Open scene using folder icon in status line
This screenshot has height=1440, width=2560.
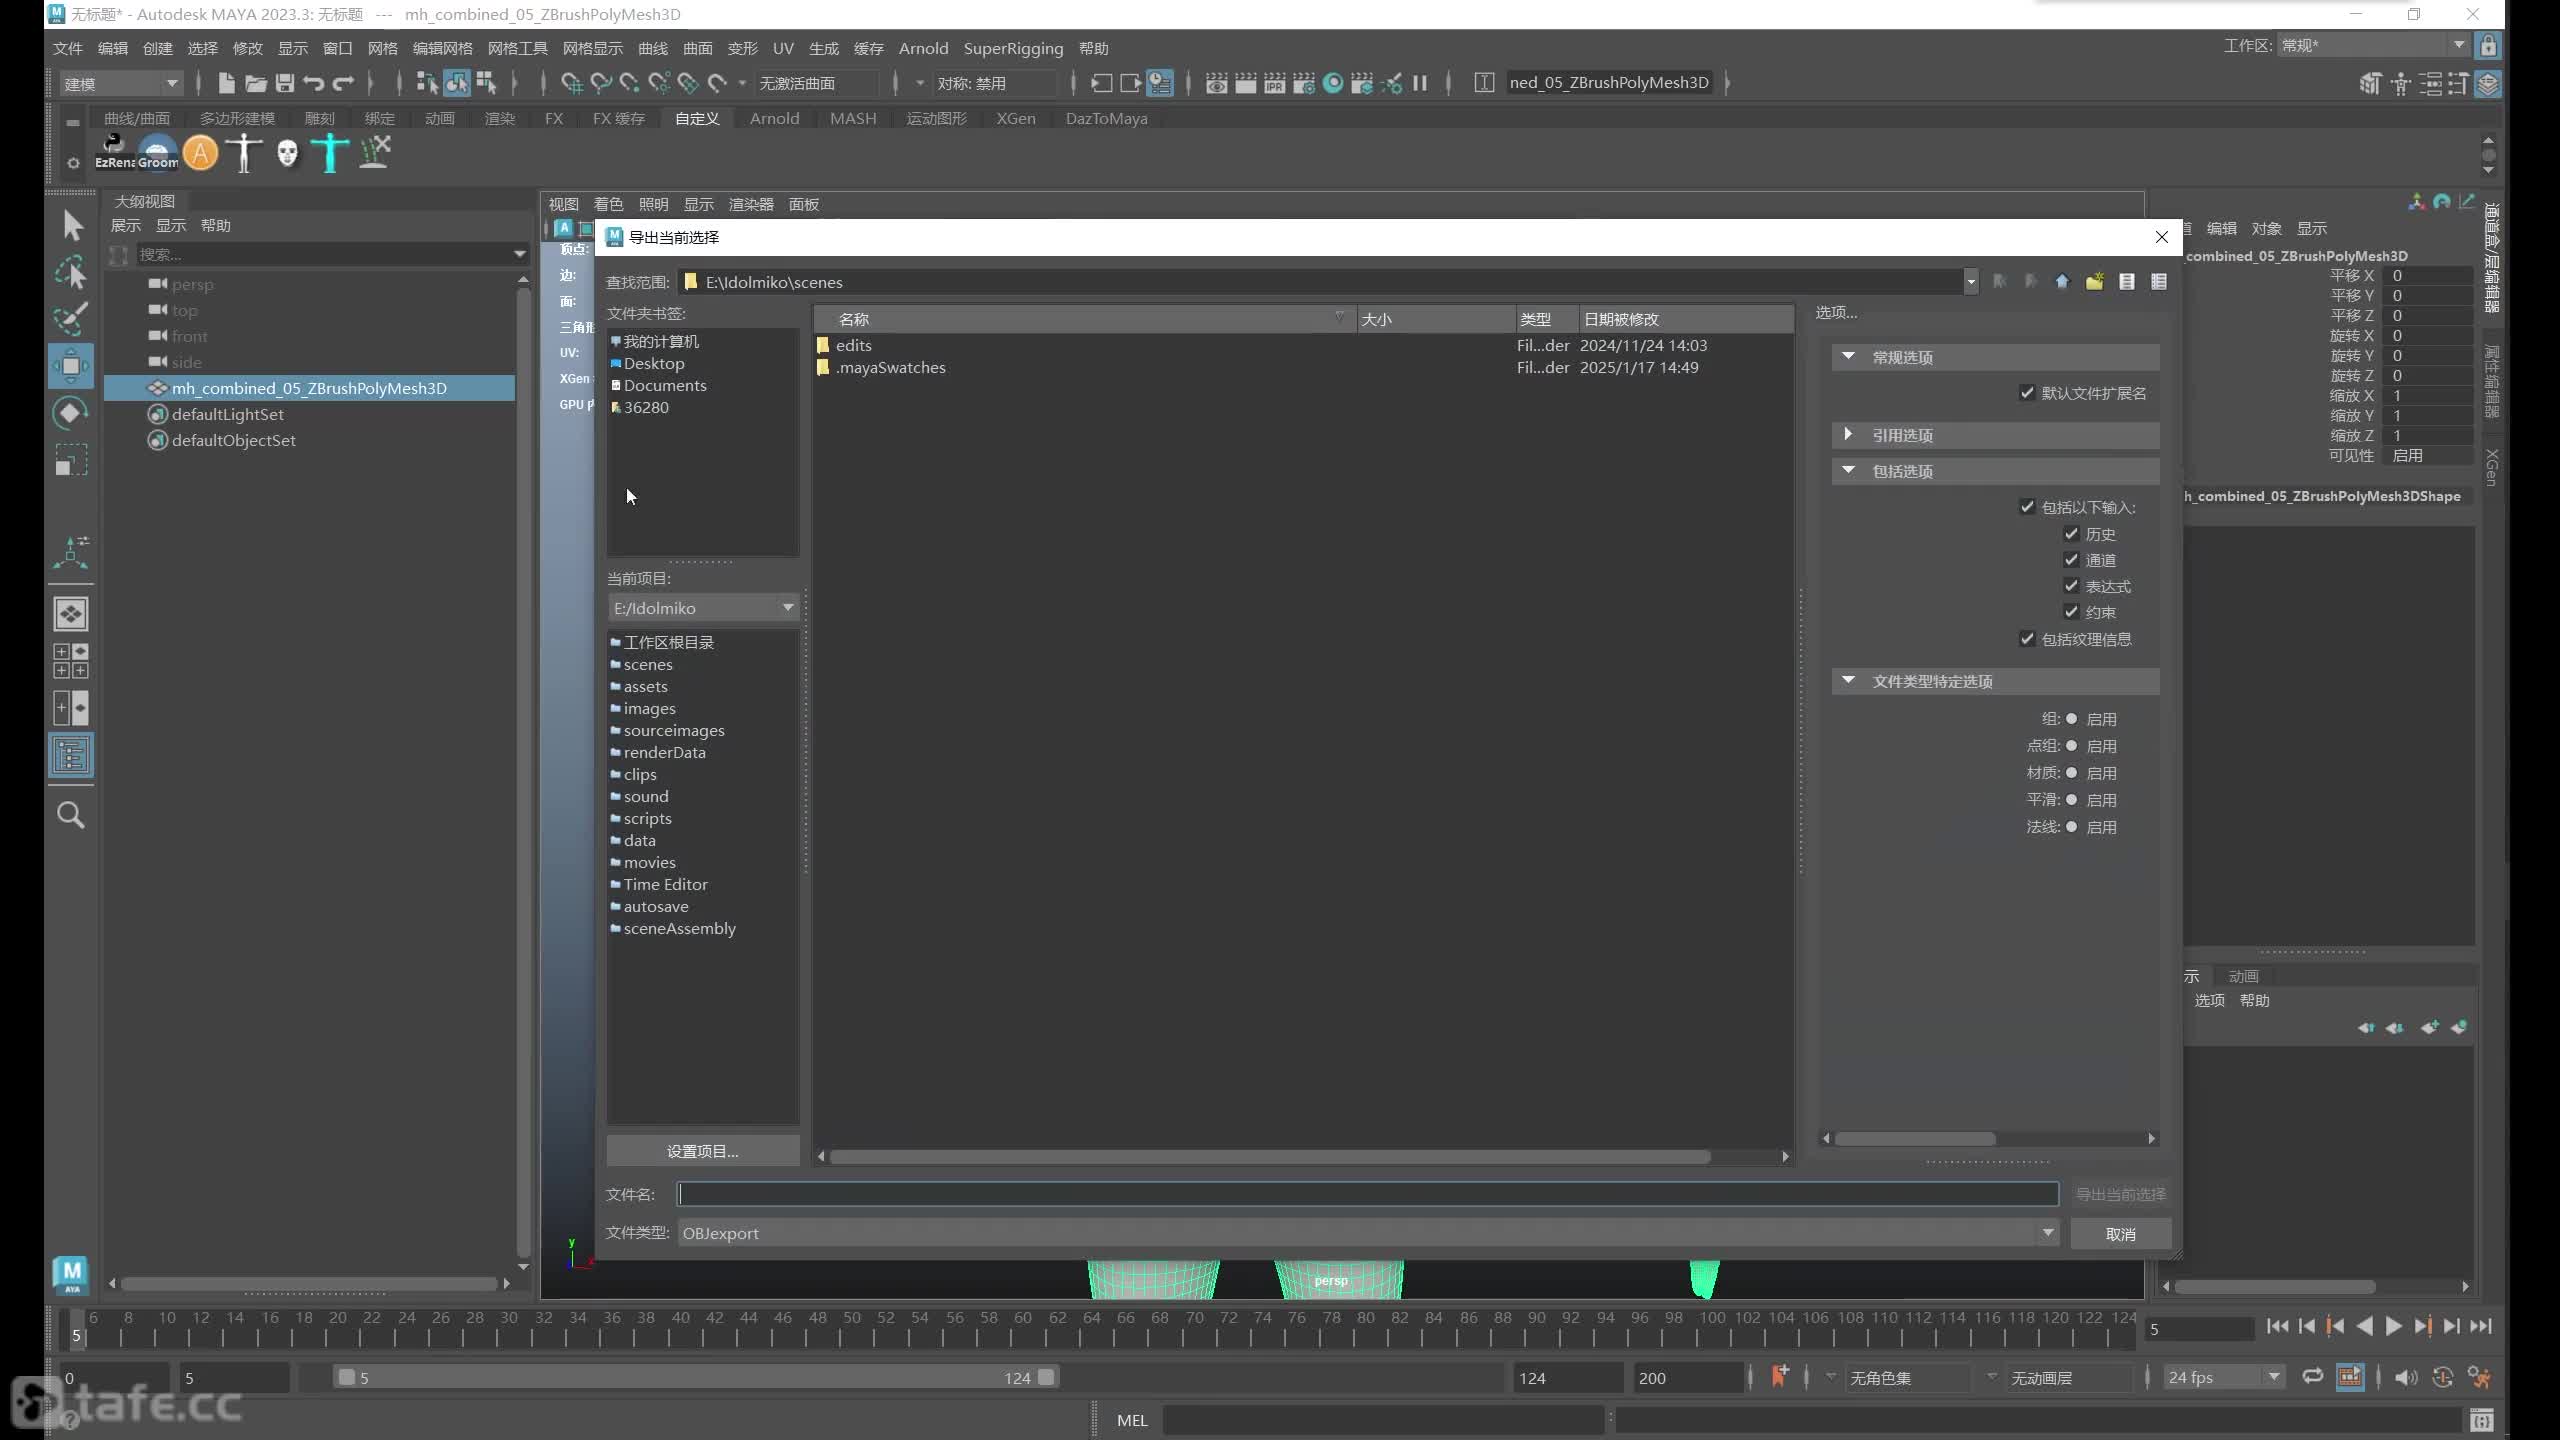(x=256, y=83)
